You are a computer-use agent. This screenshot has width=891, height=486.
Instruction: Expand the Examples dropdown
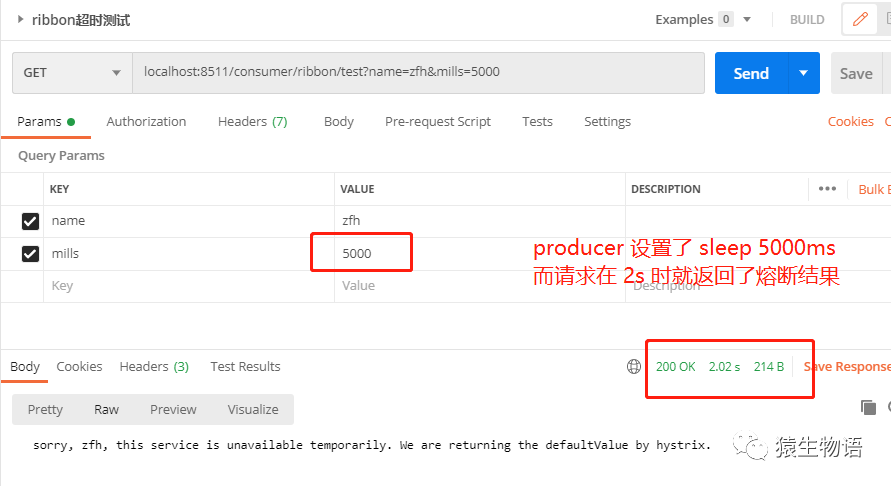tap(747, 19)
